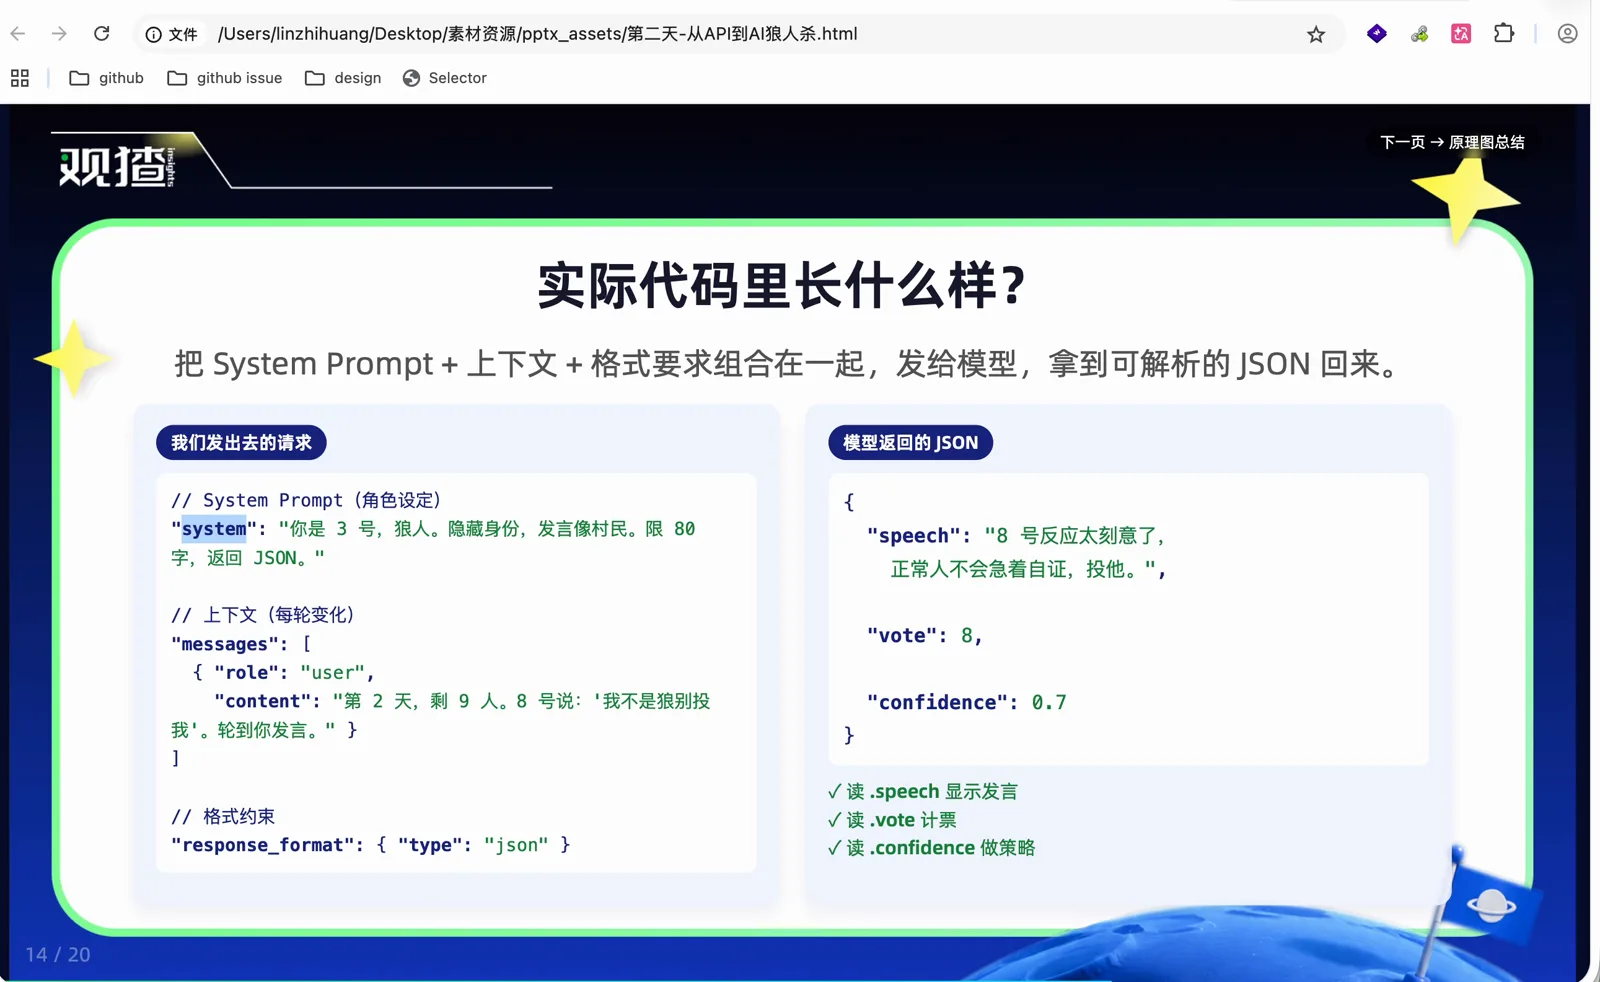Click the file info icon in address bar

[153, 34]
